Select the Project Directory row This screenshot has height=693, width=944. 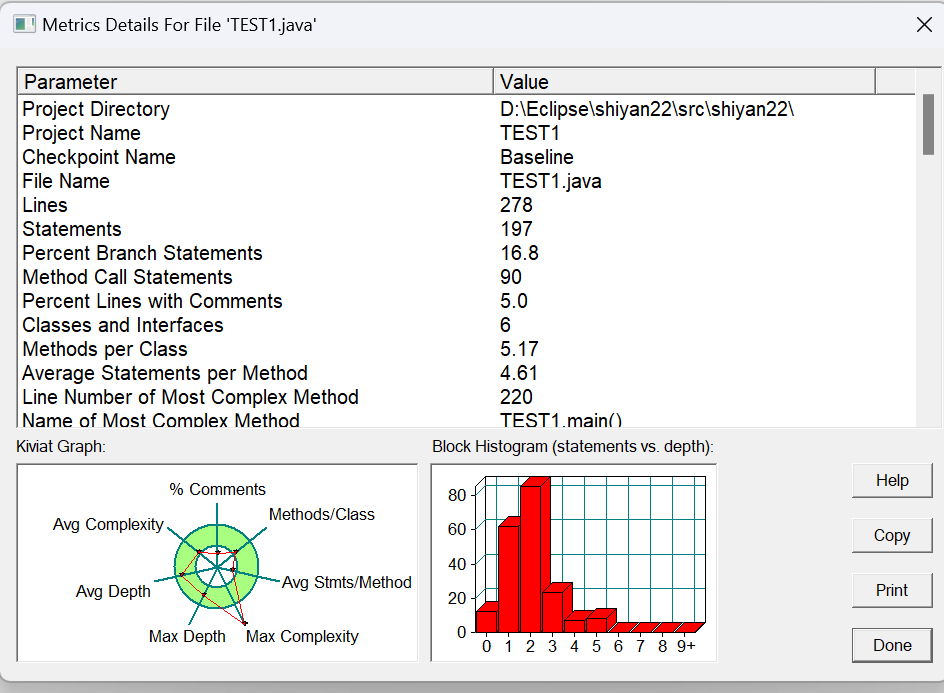[467, 109]
